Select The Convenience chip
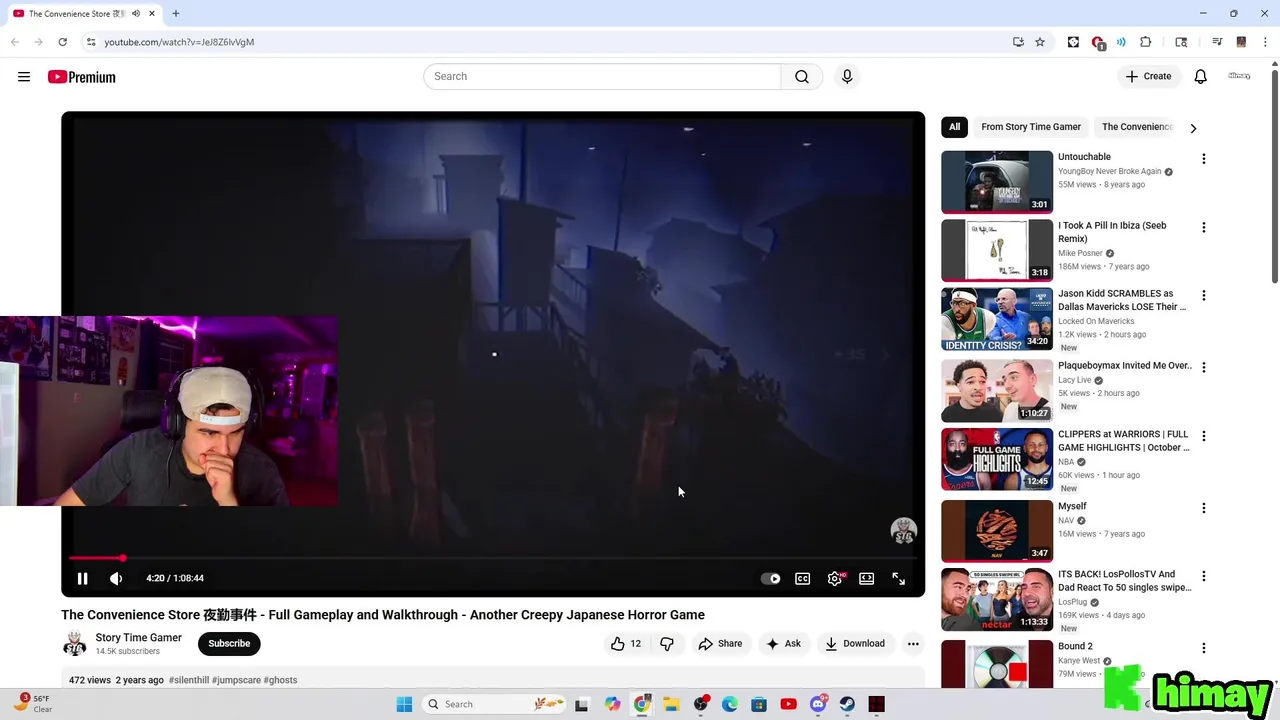This screenshot has height=720, width=1280. point(1137,127)
